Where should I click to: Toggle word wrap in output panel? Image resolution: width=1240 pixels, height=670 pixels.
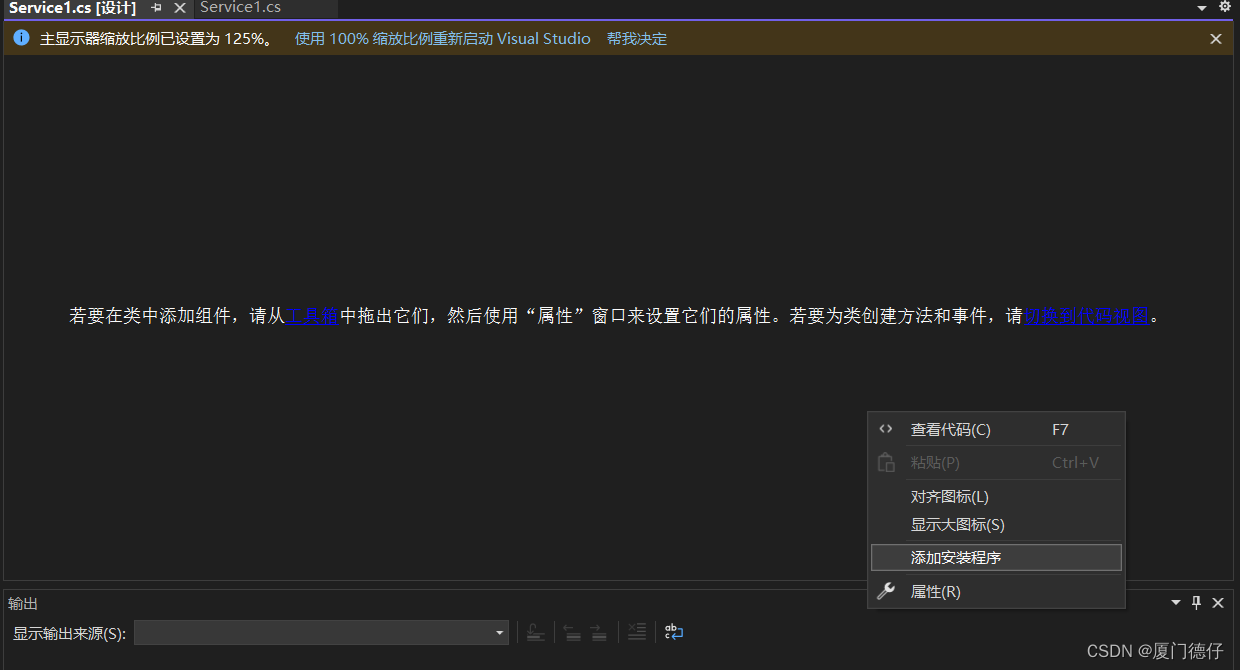click(675, 632)
